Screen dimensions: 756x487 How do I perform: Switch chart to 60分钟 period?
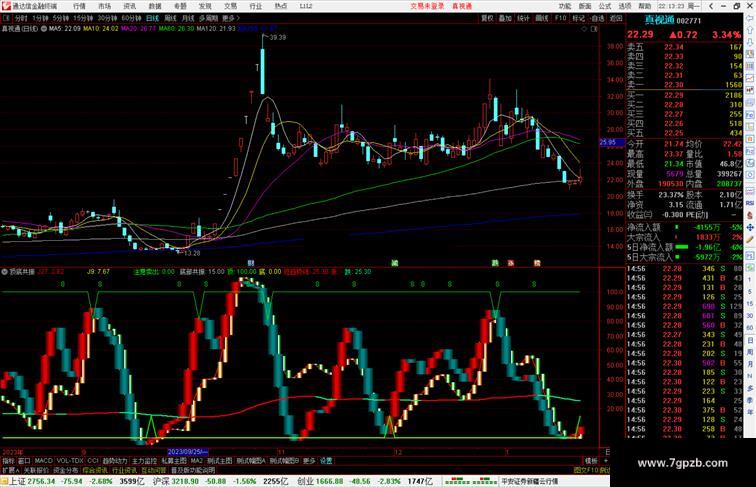tap(131, 18)
